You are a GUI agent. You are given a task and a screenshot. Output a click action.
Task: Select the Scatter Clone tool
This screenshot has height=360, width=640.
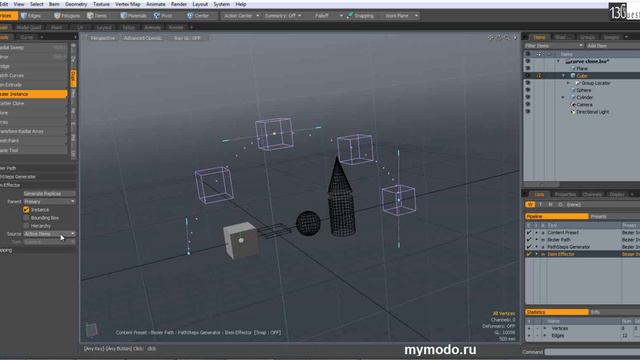[x=33, y=103]
